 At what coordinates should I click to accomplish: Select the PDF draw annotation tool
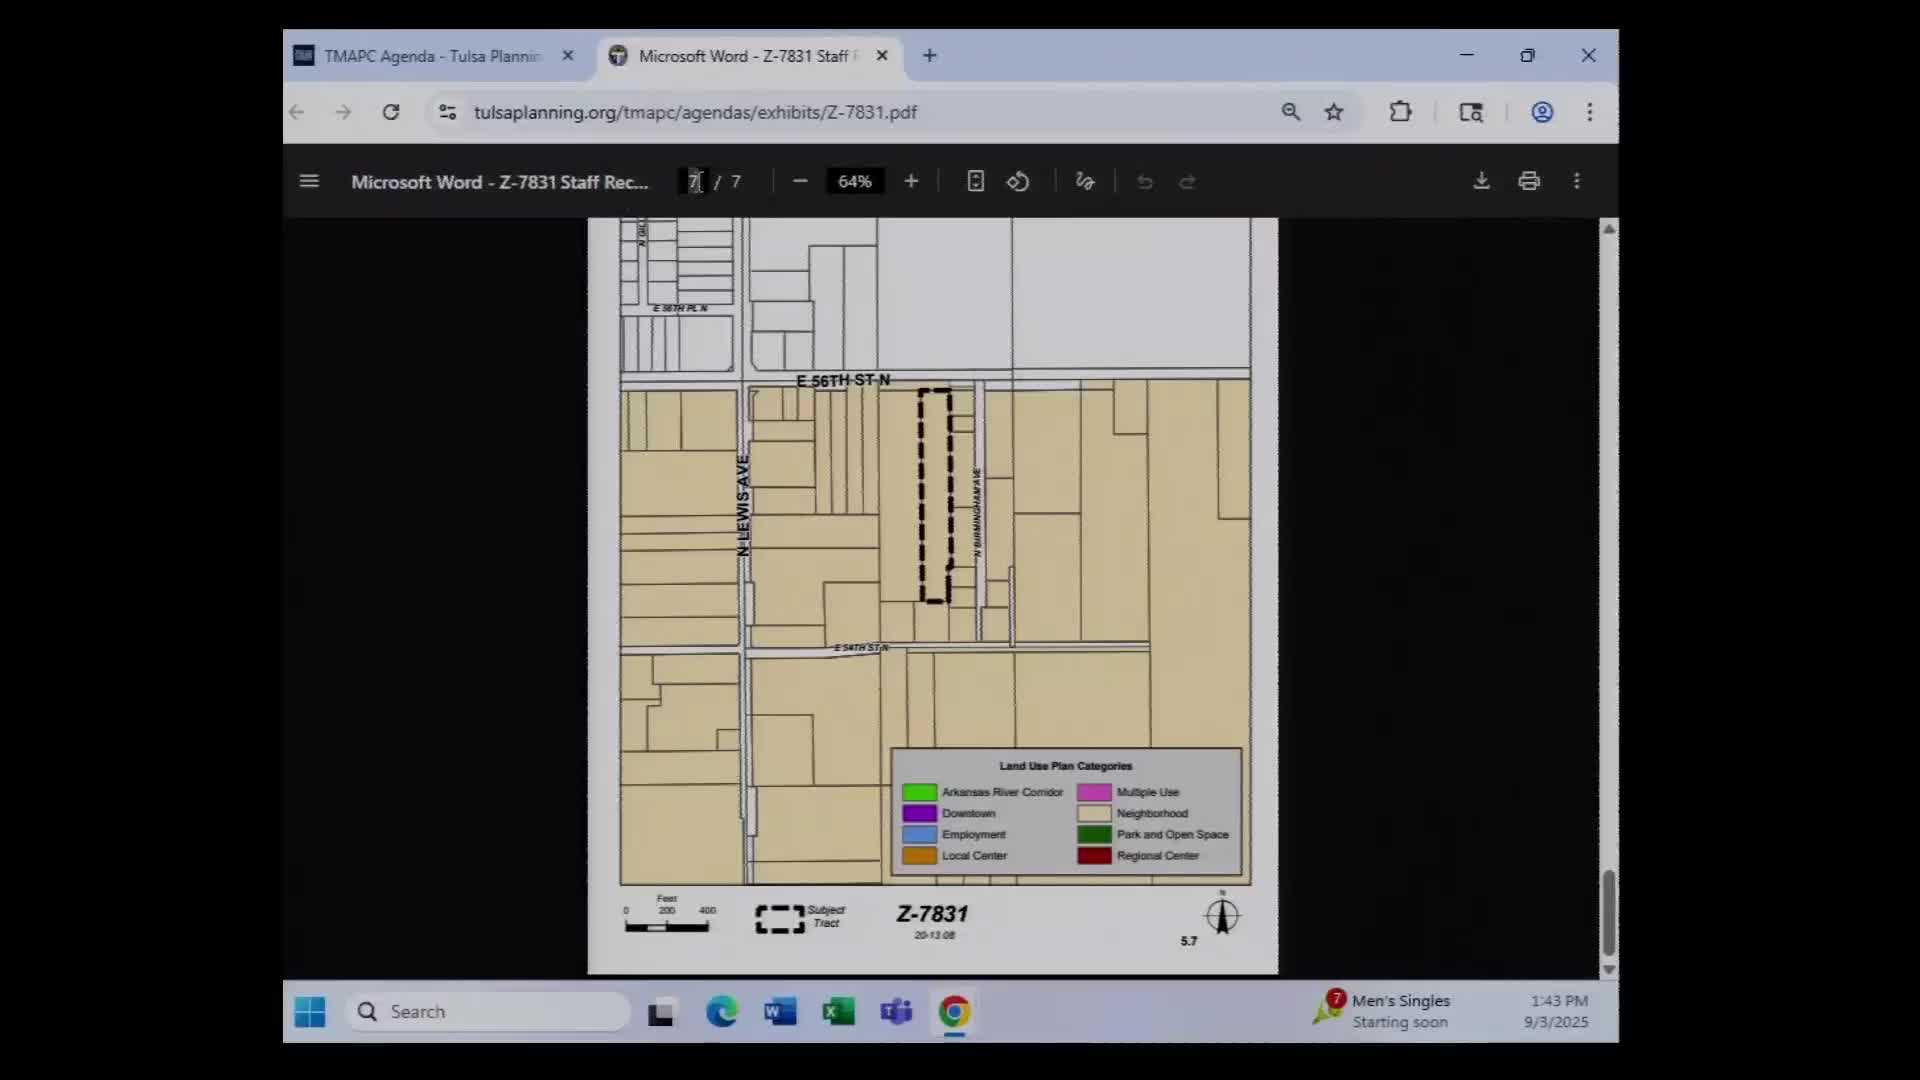(x=1085, y=181)
